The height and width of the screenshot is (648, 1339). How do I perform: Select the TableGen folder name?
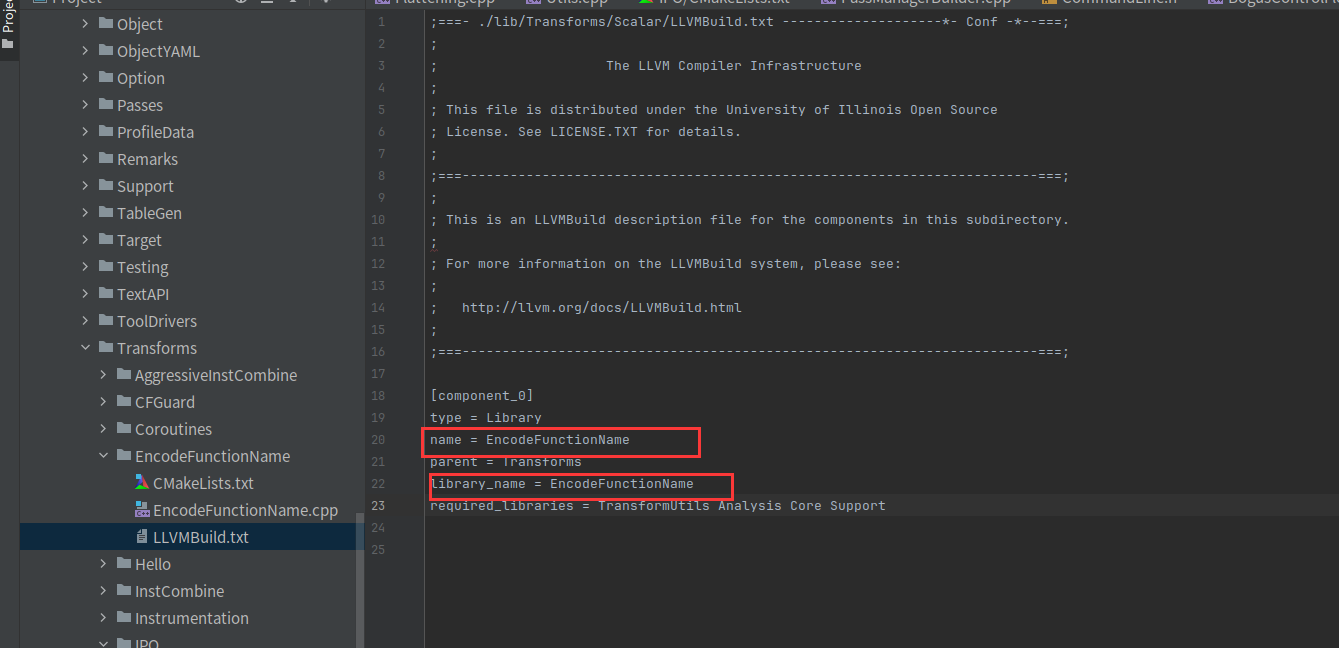pyautogui.click(x=149, y=213)
